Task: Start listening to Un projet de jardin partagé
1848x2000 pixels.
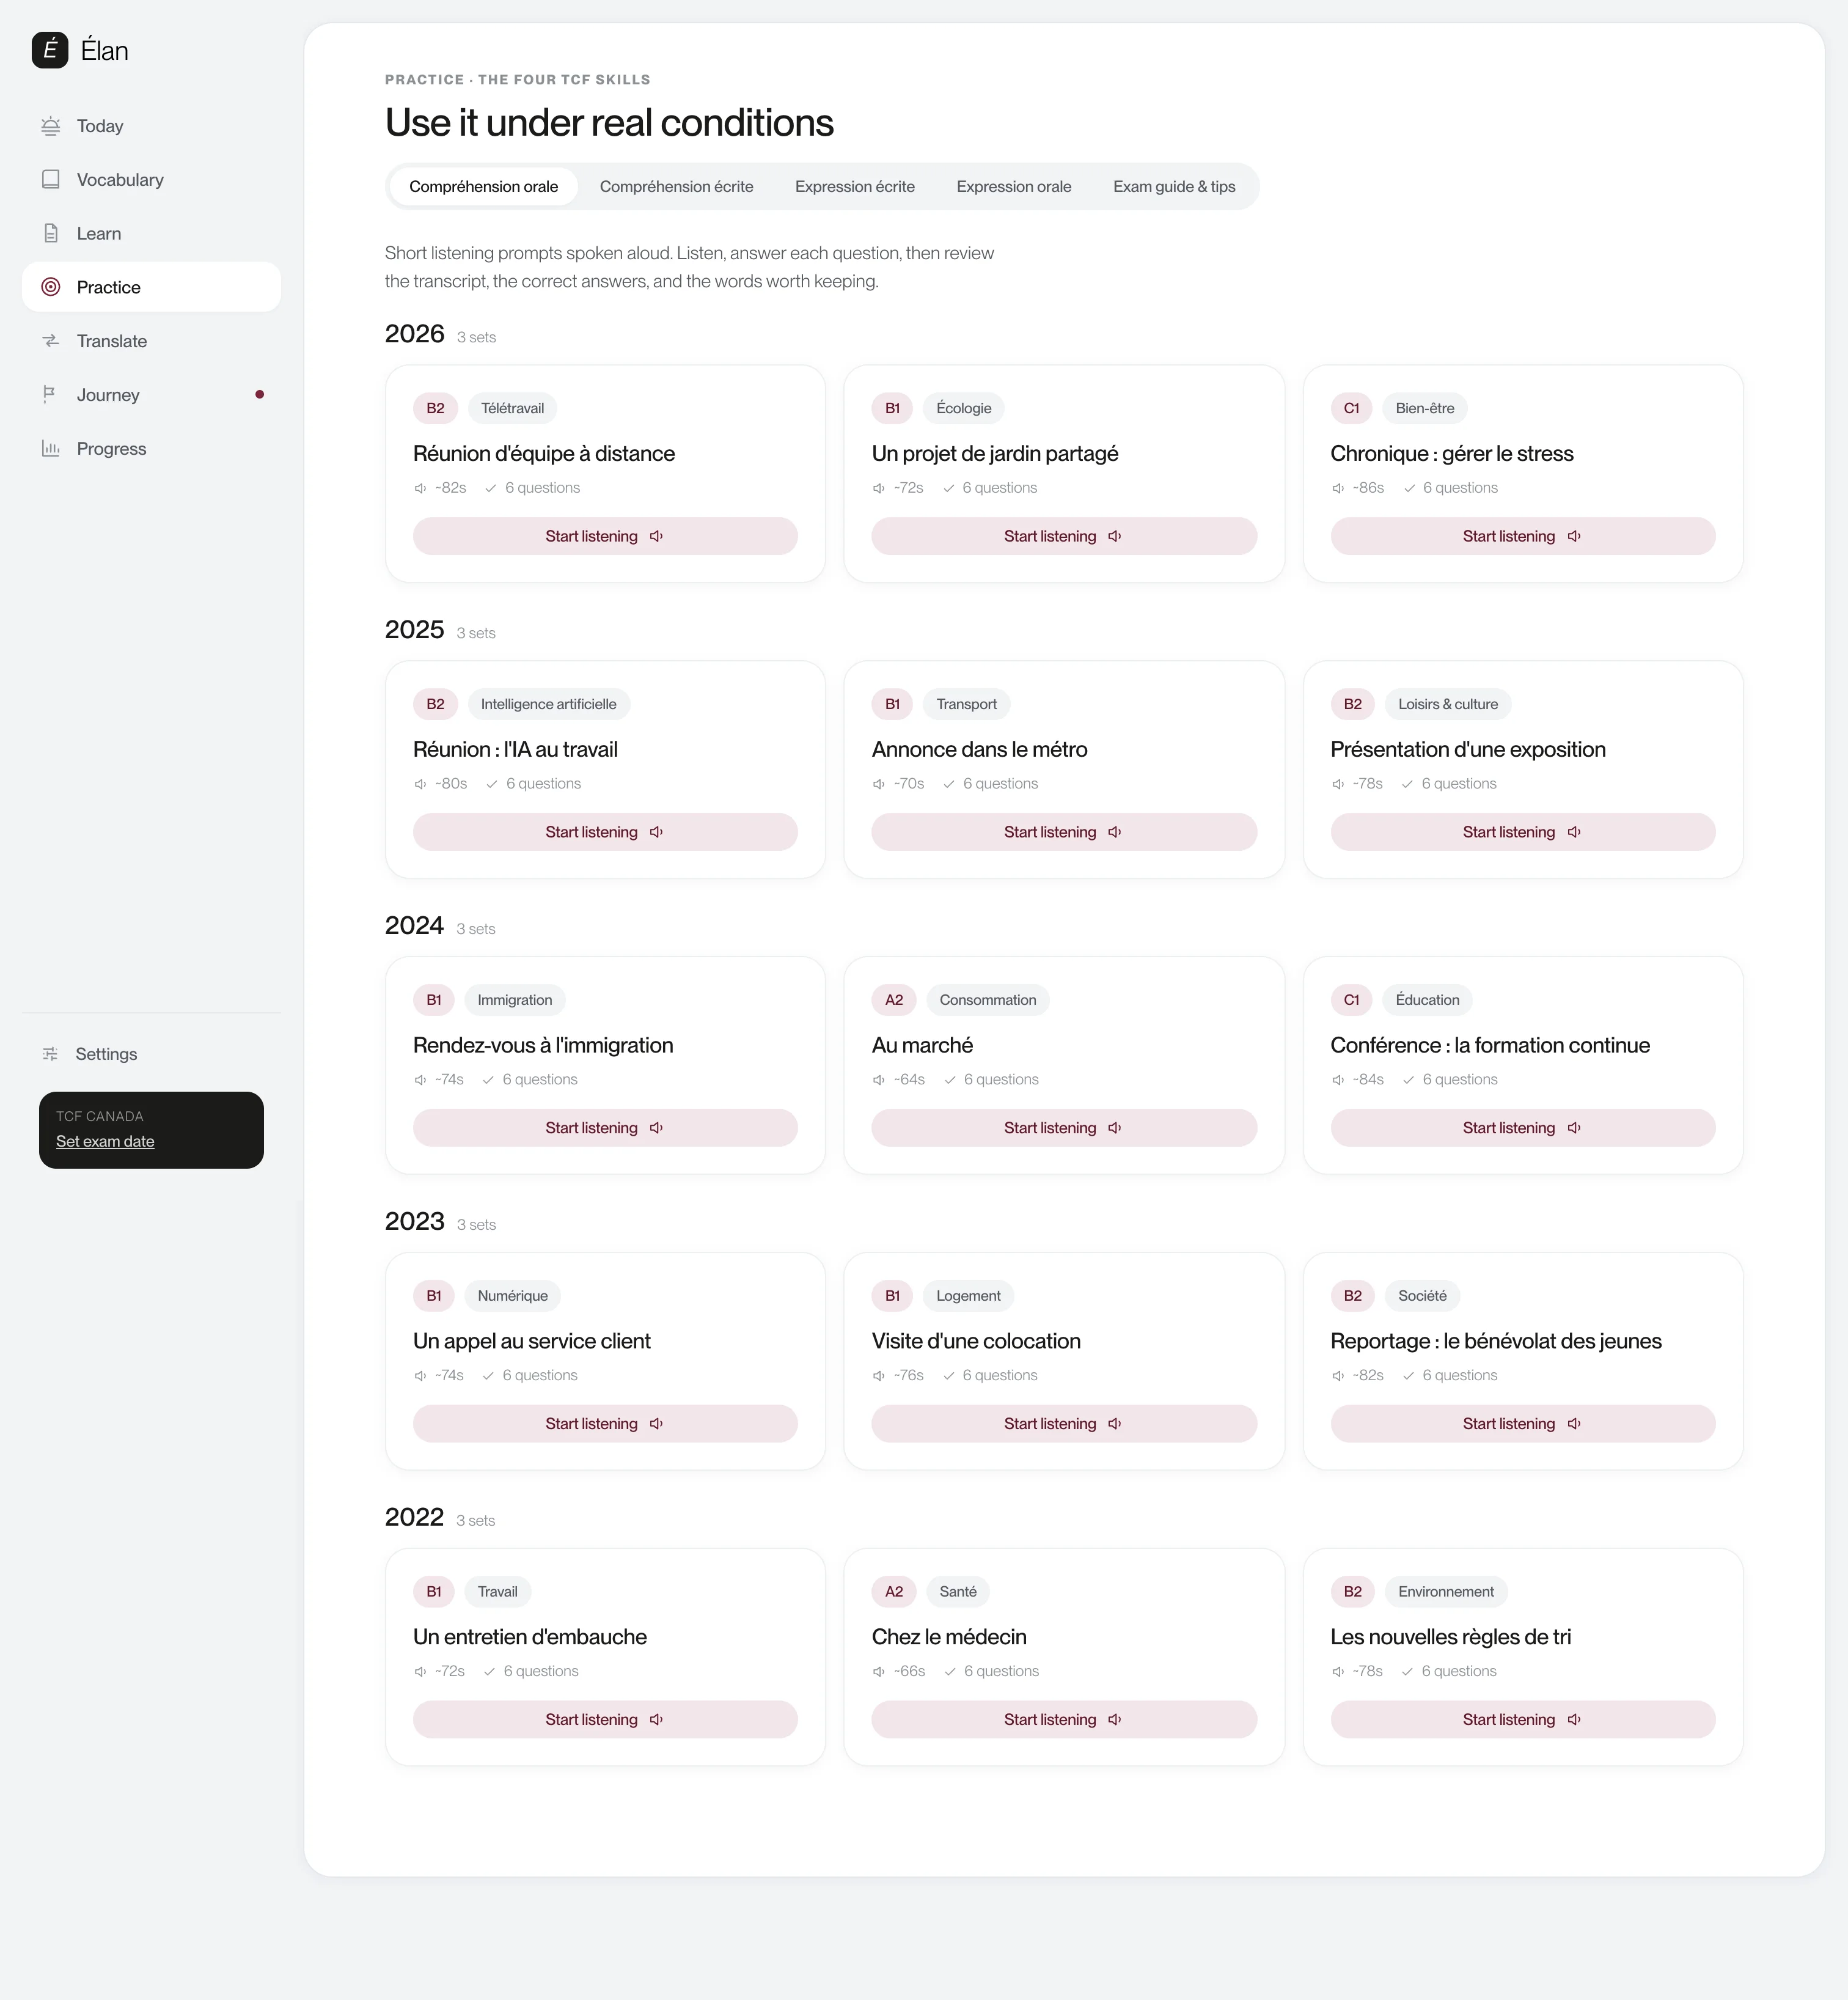Action: tap(1064, 536)
